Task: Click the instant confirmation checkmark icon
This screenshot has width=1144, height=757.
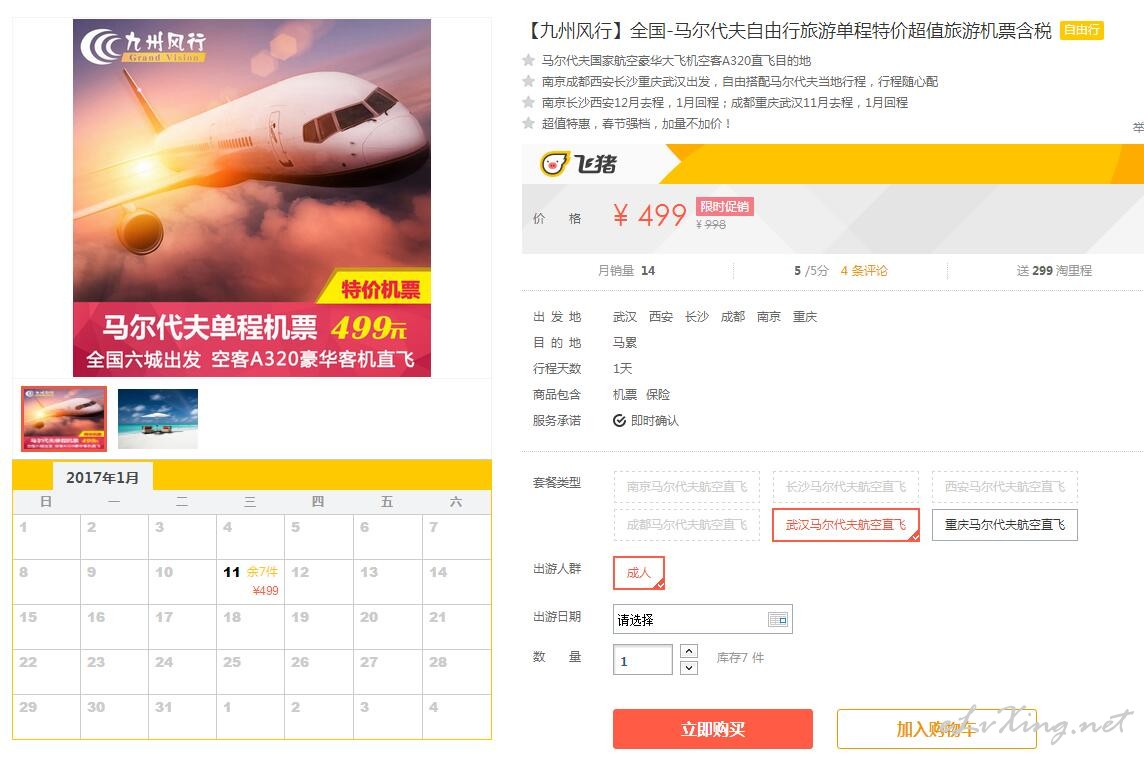Action: tap(619, 421)
